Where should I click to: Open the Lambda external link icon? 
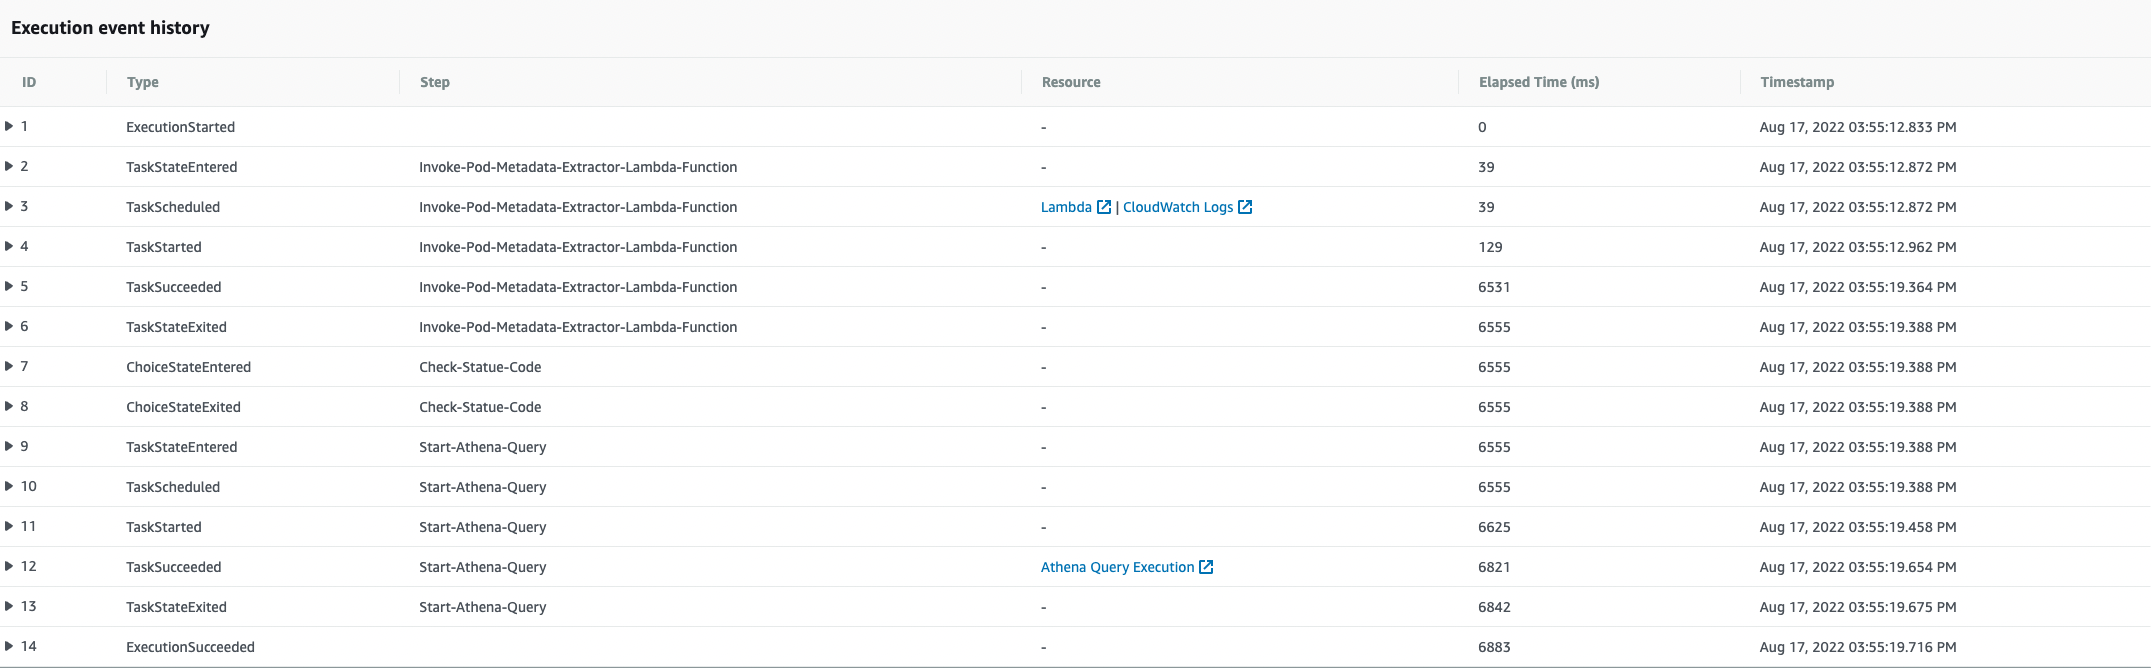click(x=1104, y=207)
